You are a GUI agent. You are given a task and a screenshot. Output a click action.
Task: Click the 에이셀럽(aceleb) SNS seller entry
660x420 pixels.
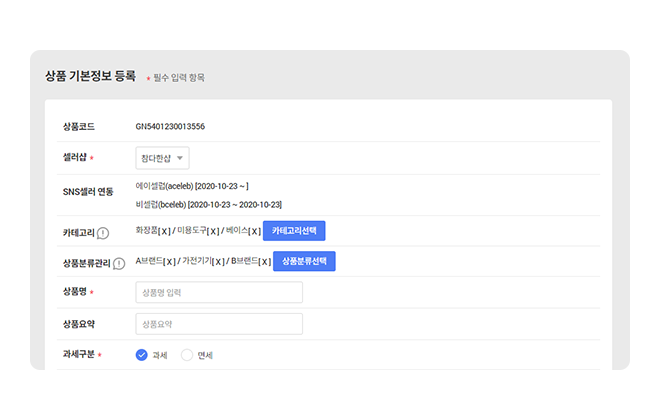coord(192,186)
